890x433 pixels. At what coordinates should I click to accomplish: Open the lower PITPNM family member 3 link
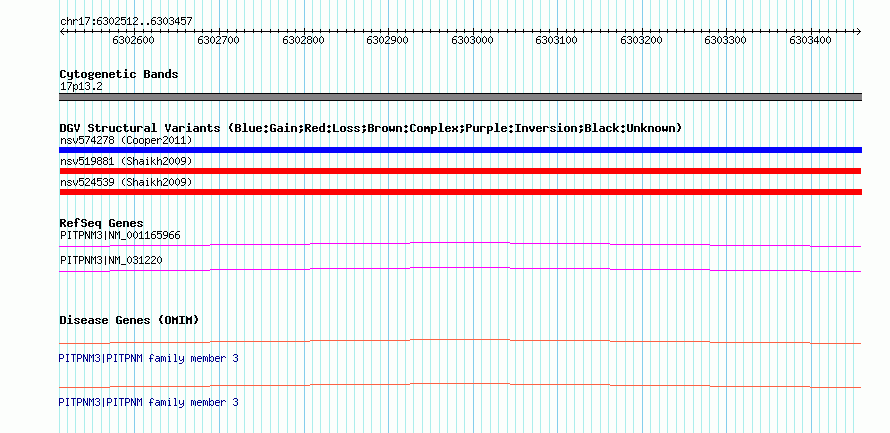(149, 402)
